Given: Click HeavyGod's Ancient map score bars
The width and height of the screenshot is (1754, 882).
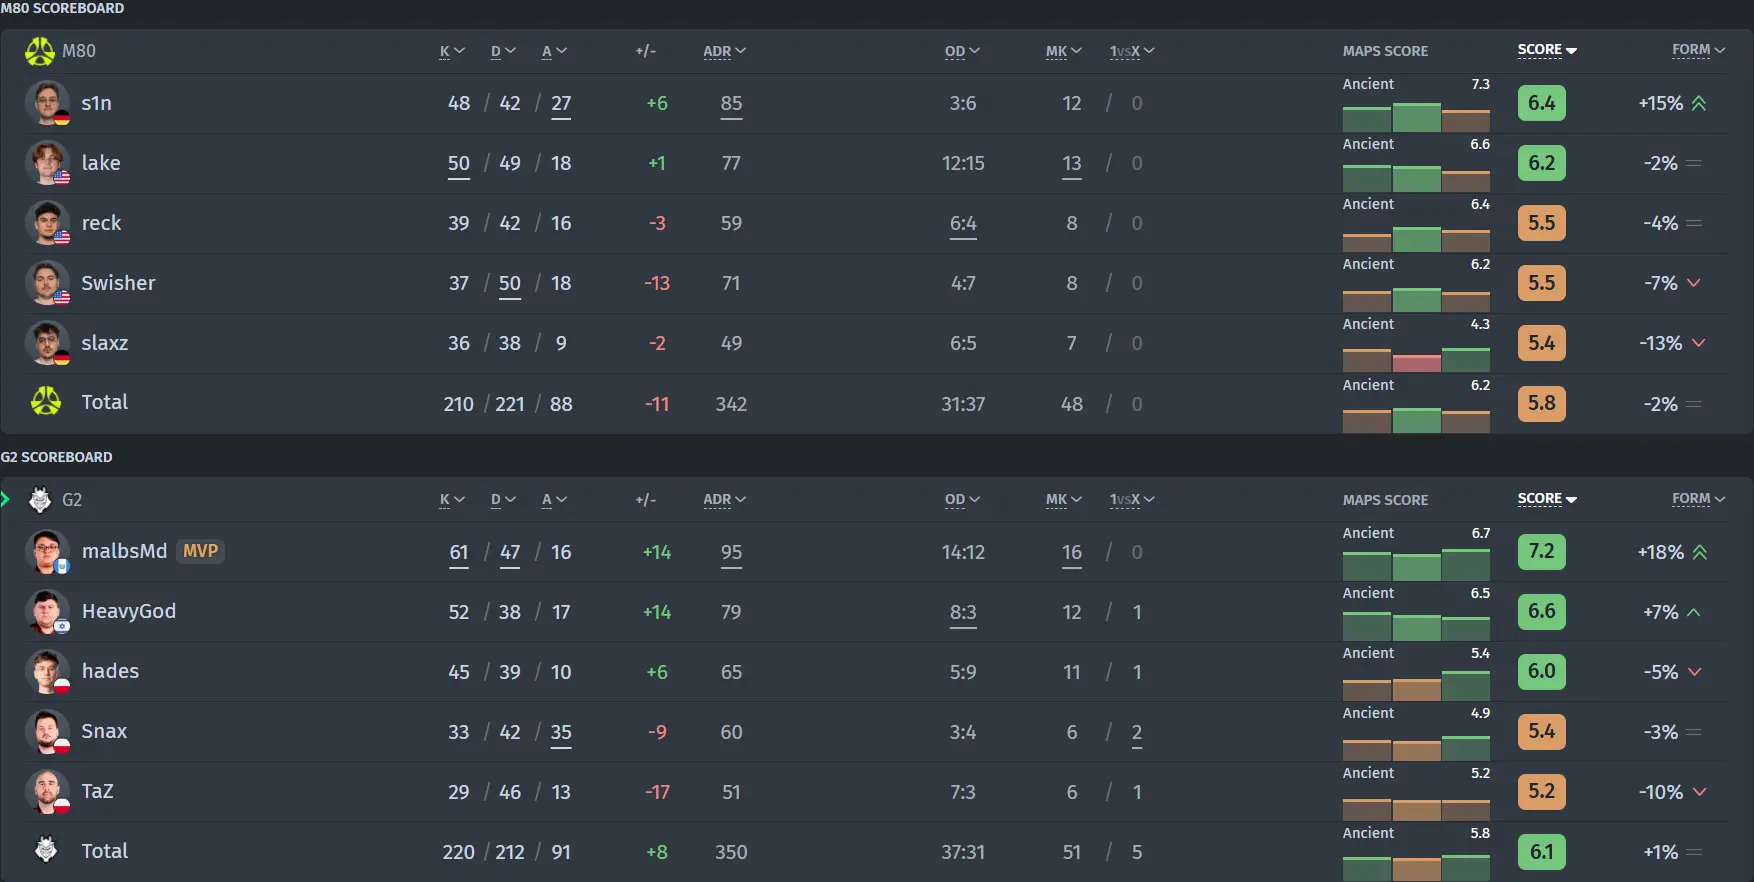Looking at the screenshot, I should (x=1416, y=626).
